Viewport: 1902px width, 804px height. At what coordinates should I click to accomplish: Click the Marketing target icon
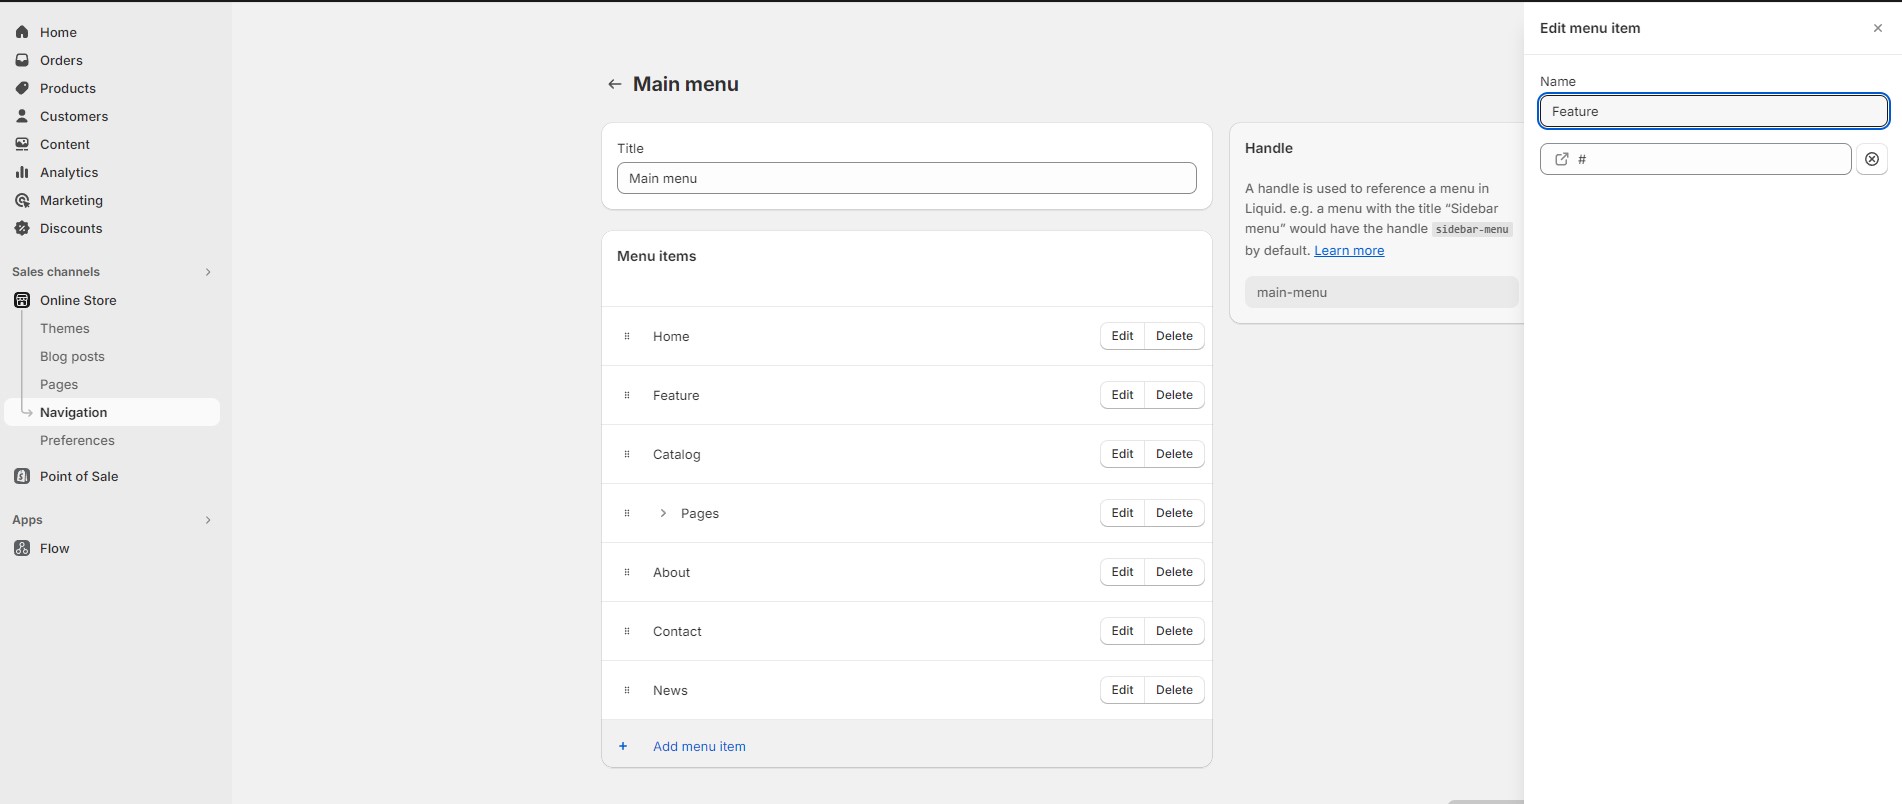[x=22, y=200]
